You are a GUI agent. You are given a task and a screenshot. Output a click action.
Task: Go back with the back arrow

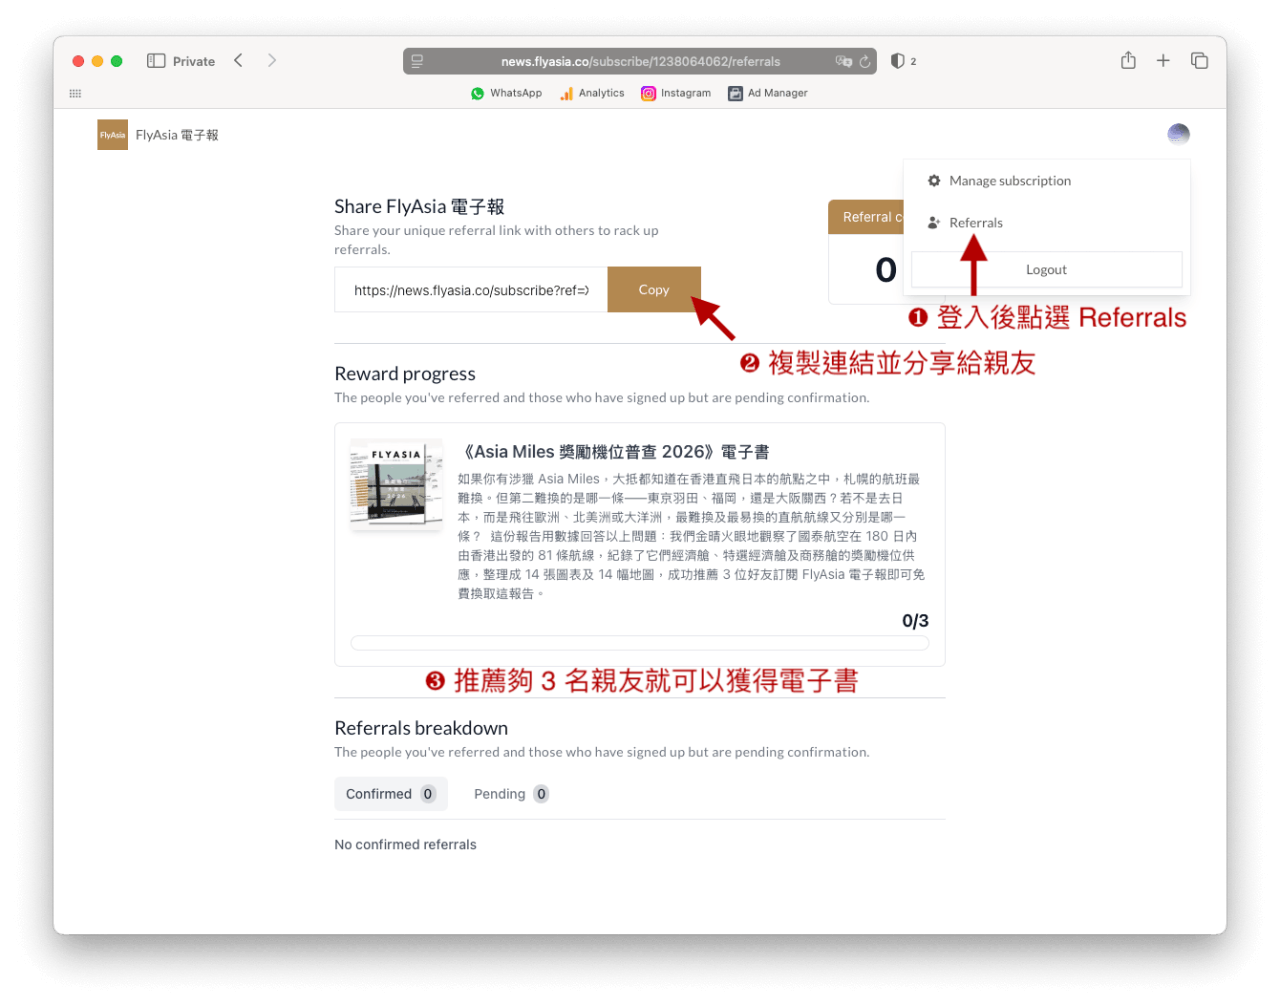click(238, 61)
